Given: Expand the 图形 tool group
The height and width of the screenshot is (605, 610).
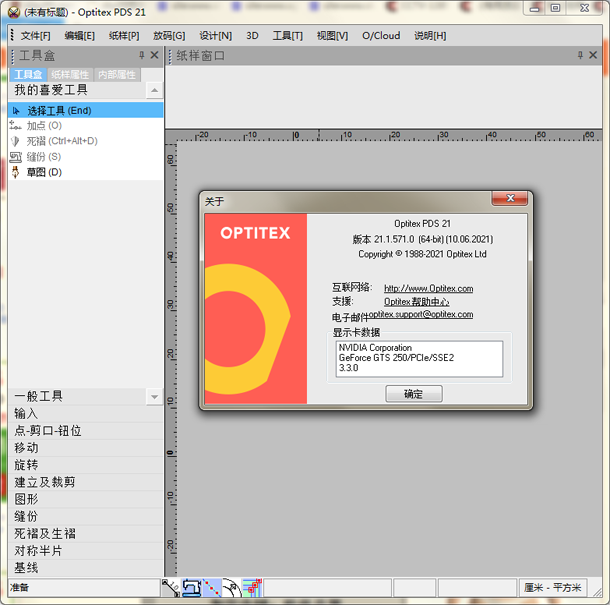Looking at the screenshot, I should click(x=86, y=499).
